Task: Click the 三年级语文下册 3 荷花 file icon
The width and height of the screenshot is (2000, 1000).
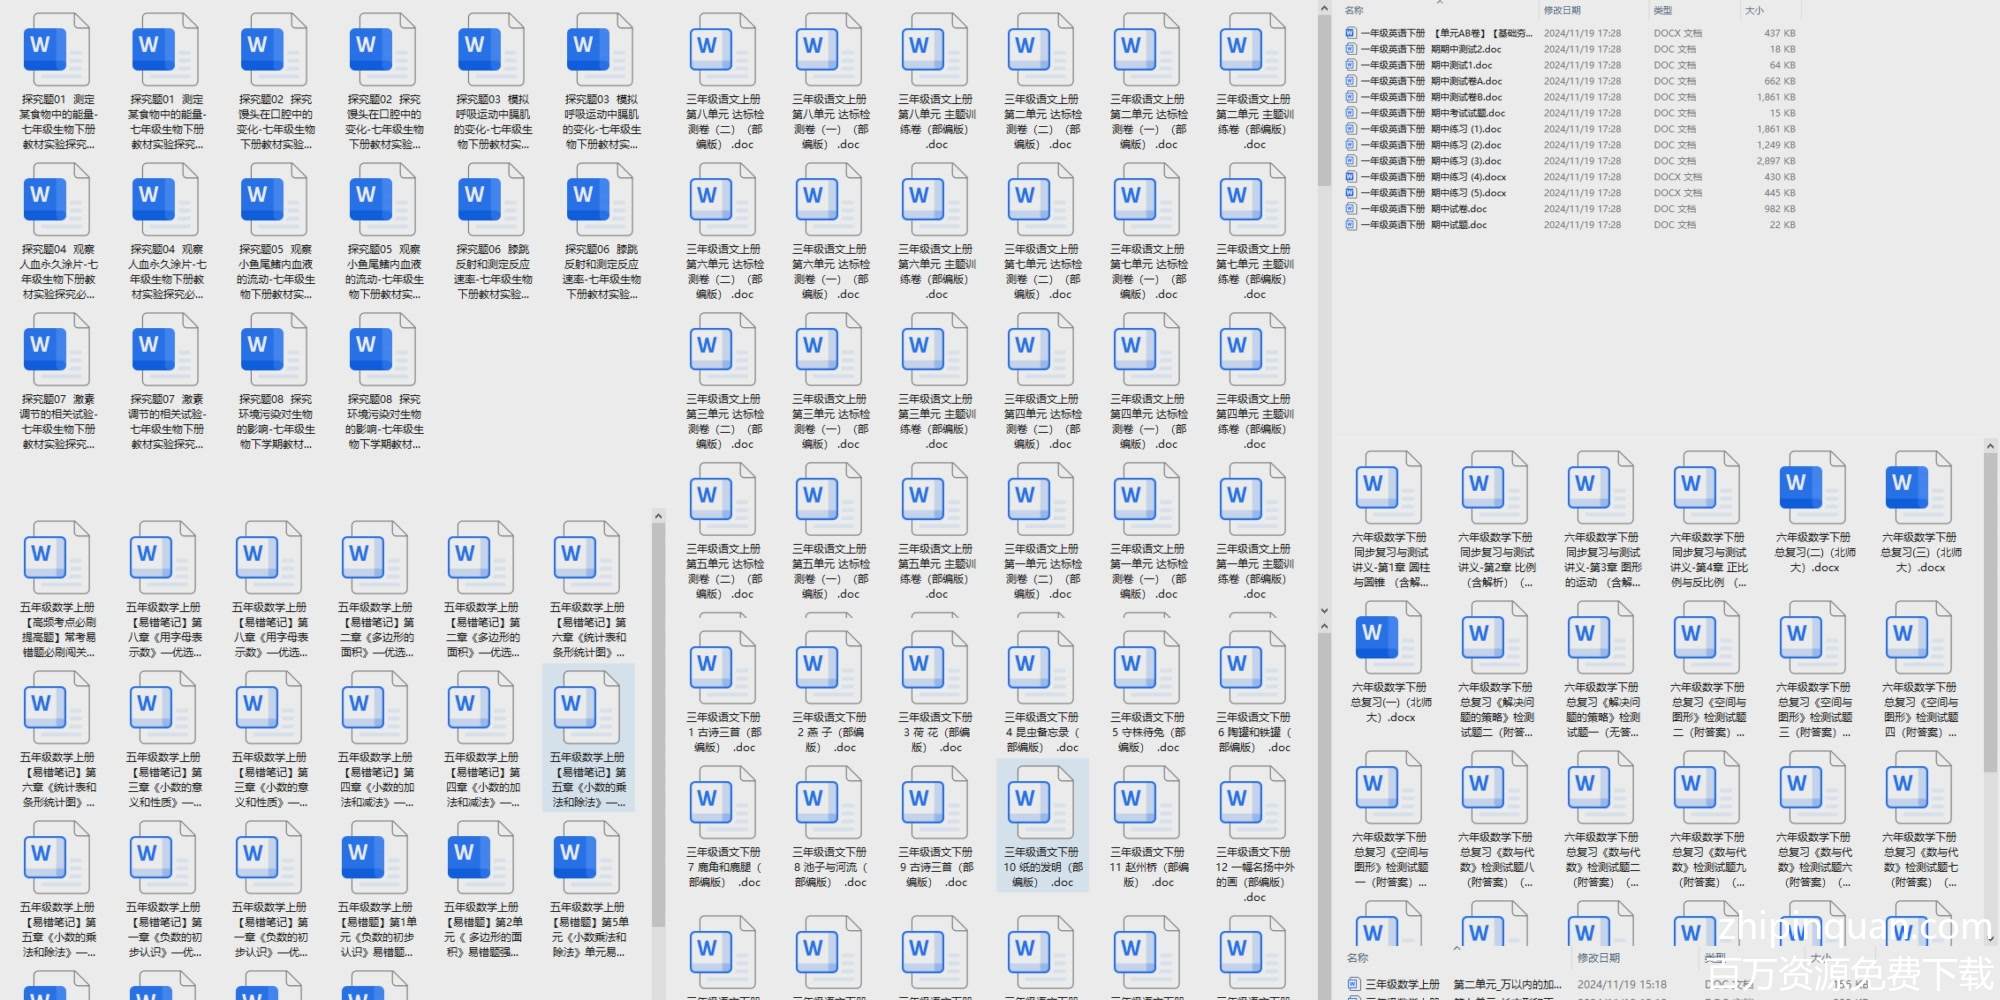Action: 936,668
